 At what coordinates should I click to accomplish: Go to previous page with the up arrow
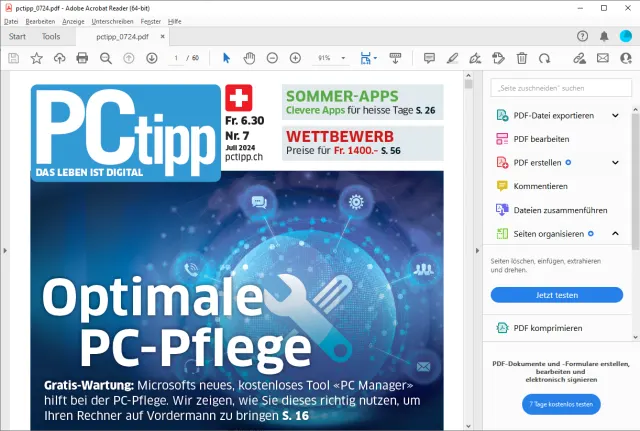pos(129,58)
